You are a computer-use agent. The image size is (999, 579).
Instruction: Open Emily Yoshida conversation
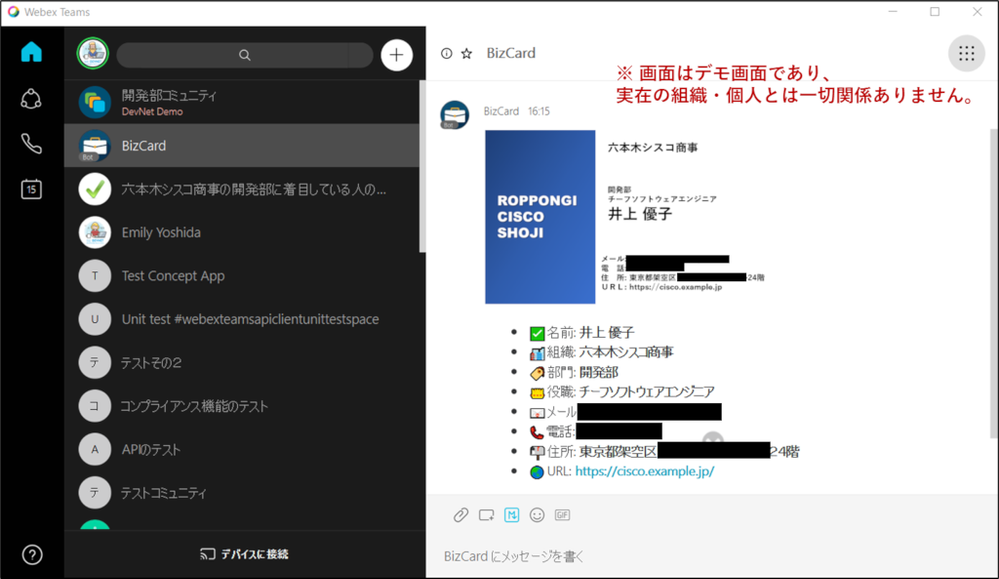[241, 232]
